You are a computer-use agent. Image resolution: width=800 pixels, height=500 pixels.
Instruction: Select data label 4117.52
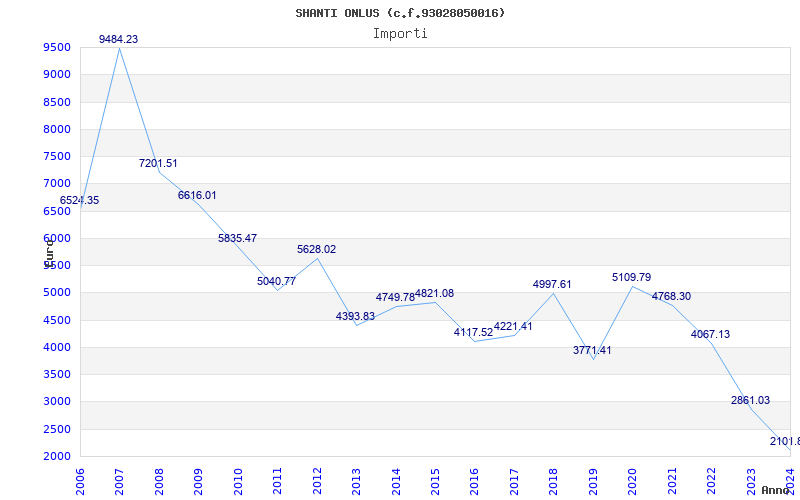click(473, 333)
